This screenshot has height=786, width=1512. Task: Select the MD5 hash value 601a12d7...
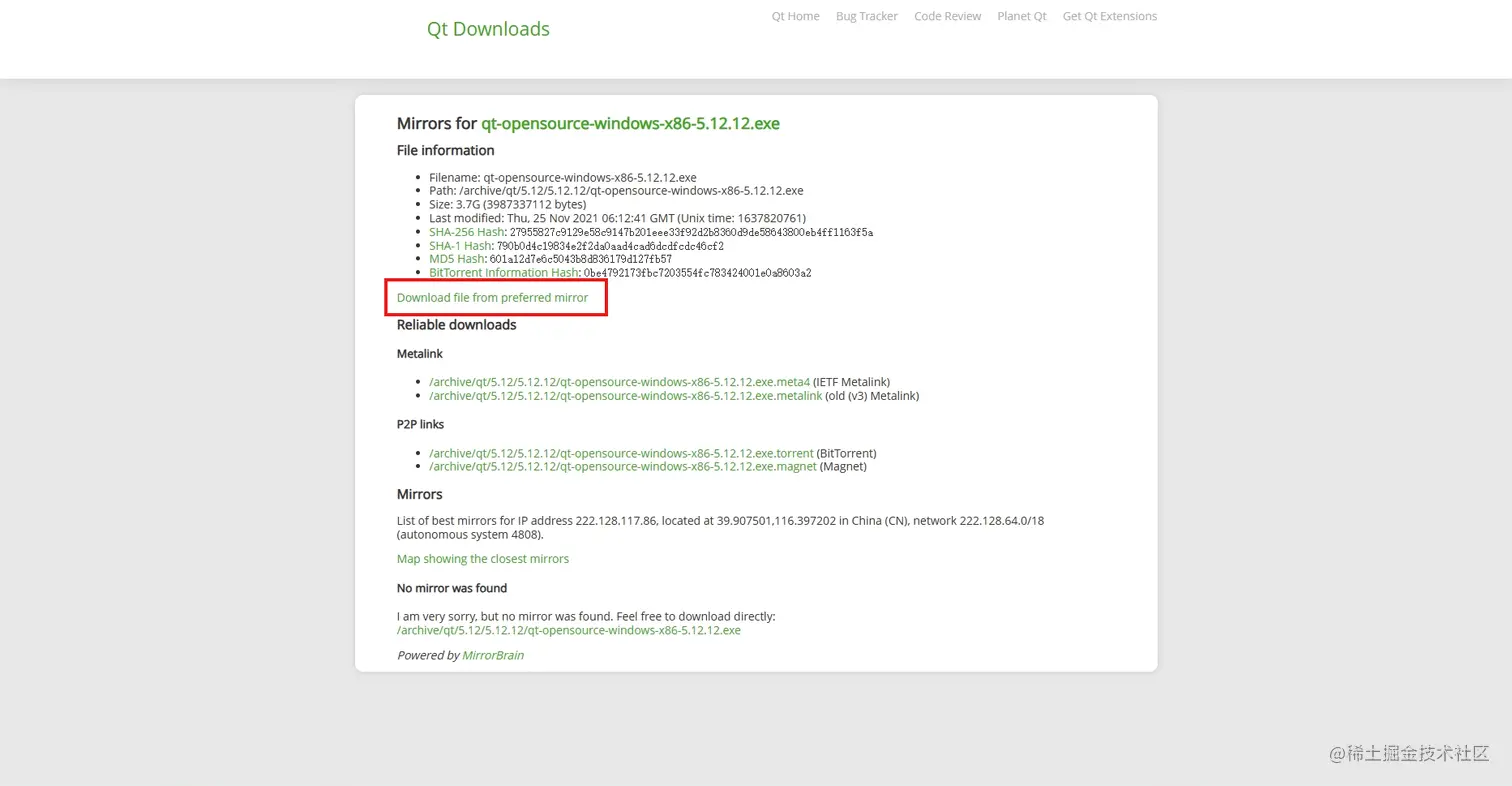580,259
